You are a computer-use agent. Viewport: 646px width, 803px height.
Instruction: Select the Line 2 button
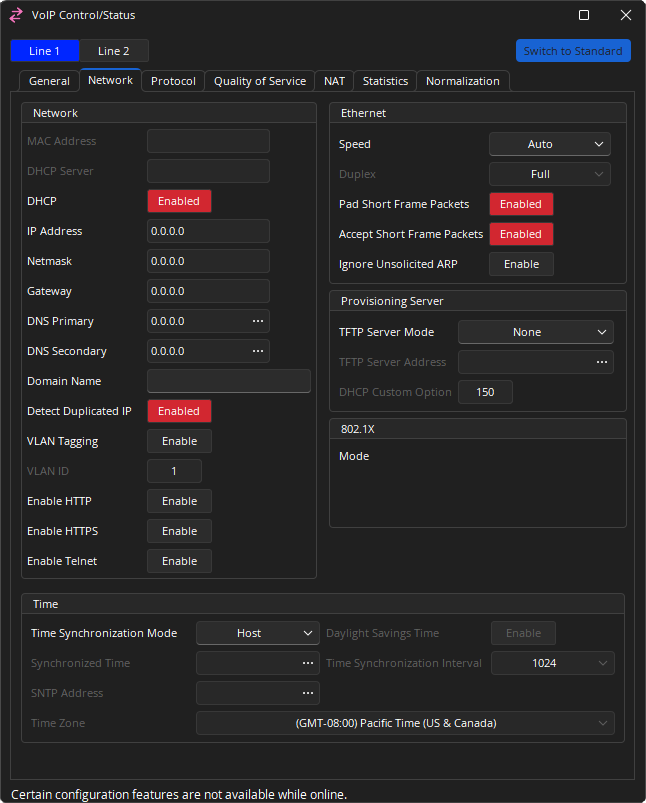point(113,51)
